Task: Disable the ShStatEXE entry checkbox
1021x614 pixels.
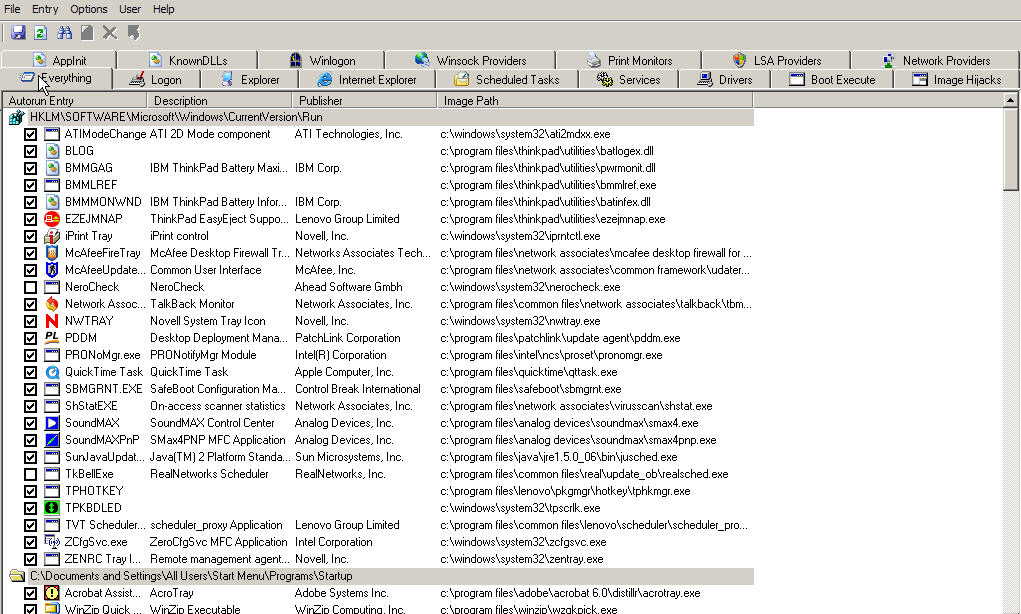Action: (x=30, y=406)
